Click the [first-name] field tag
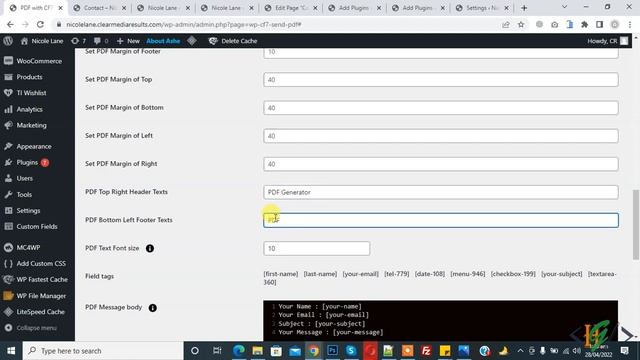 coord(281,274)
